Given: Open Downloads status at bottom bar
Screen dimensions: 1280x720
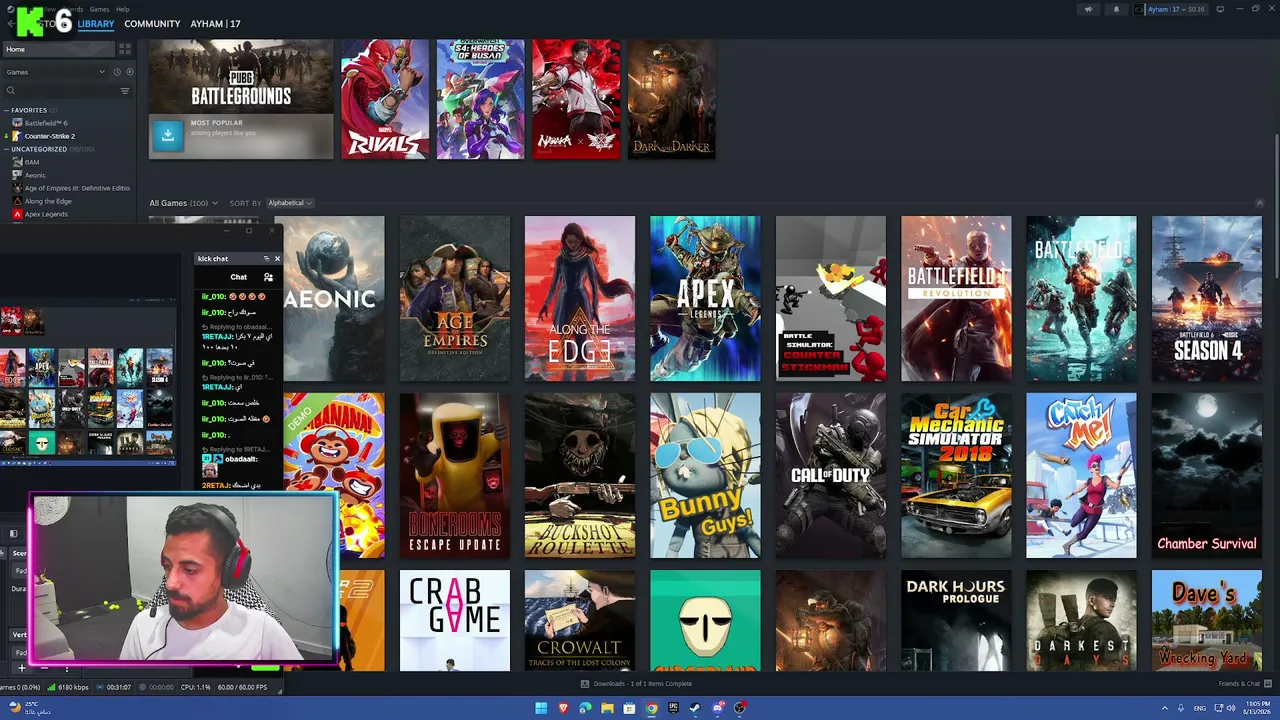Looking at the screenshot, I should (637, 684).
